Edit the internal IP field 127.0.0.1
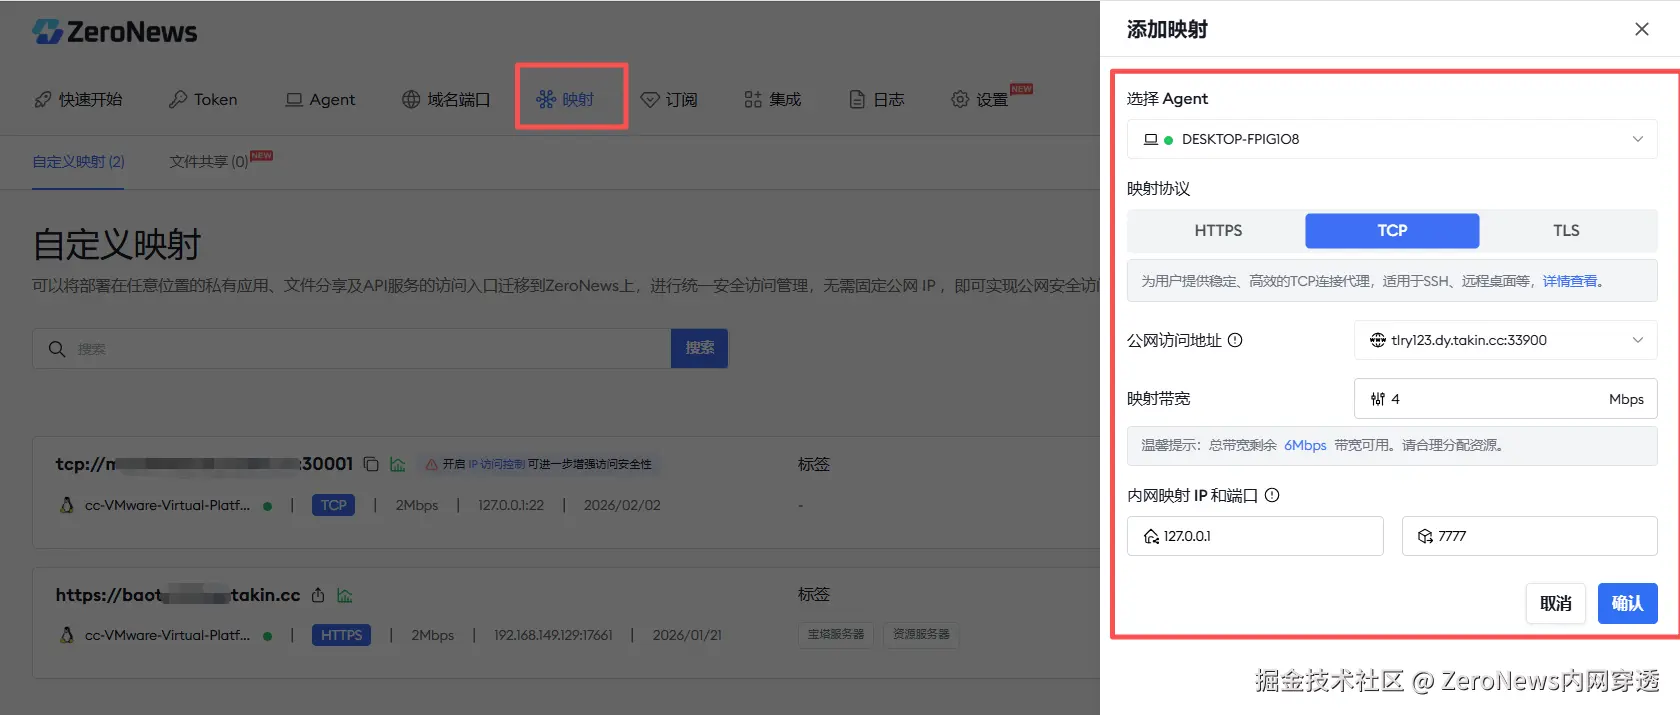This screenshot has width=1680, height=715. [1255, 536]
